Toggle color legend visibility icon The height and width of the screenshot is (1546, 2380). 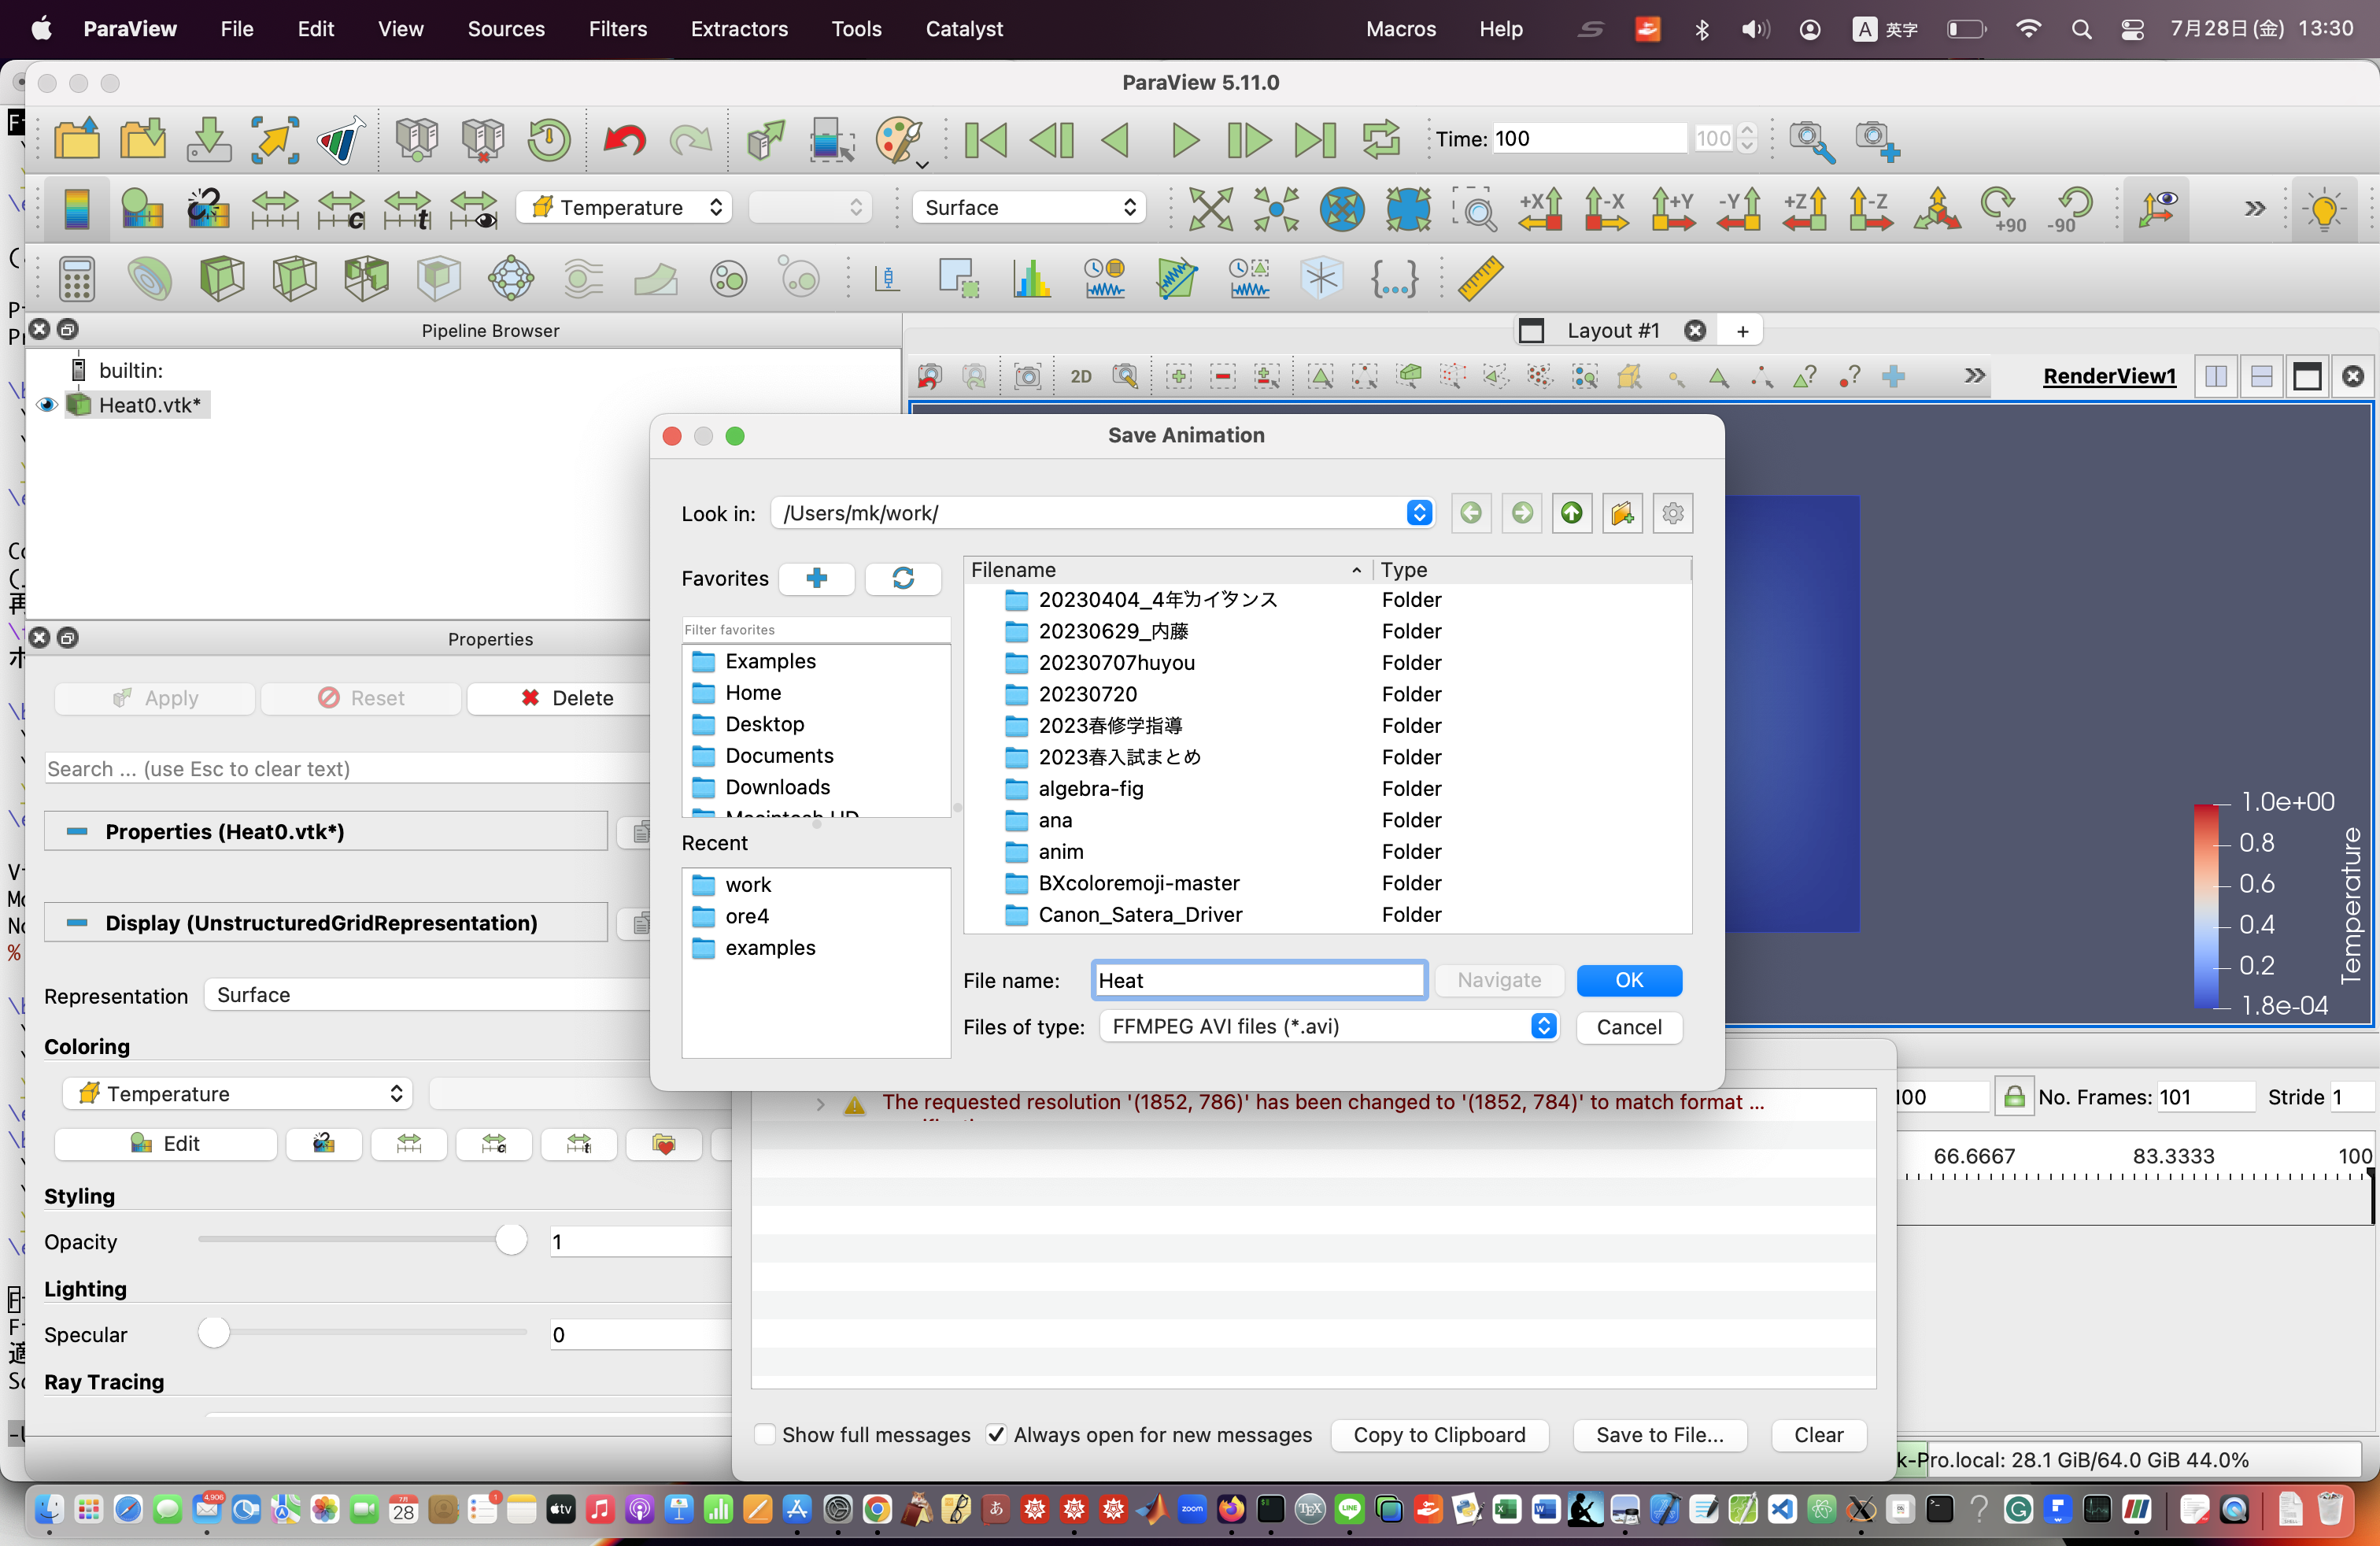pos(77,208)
